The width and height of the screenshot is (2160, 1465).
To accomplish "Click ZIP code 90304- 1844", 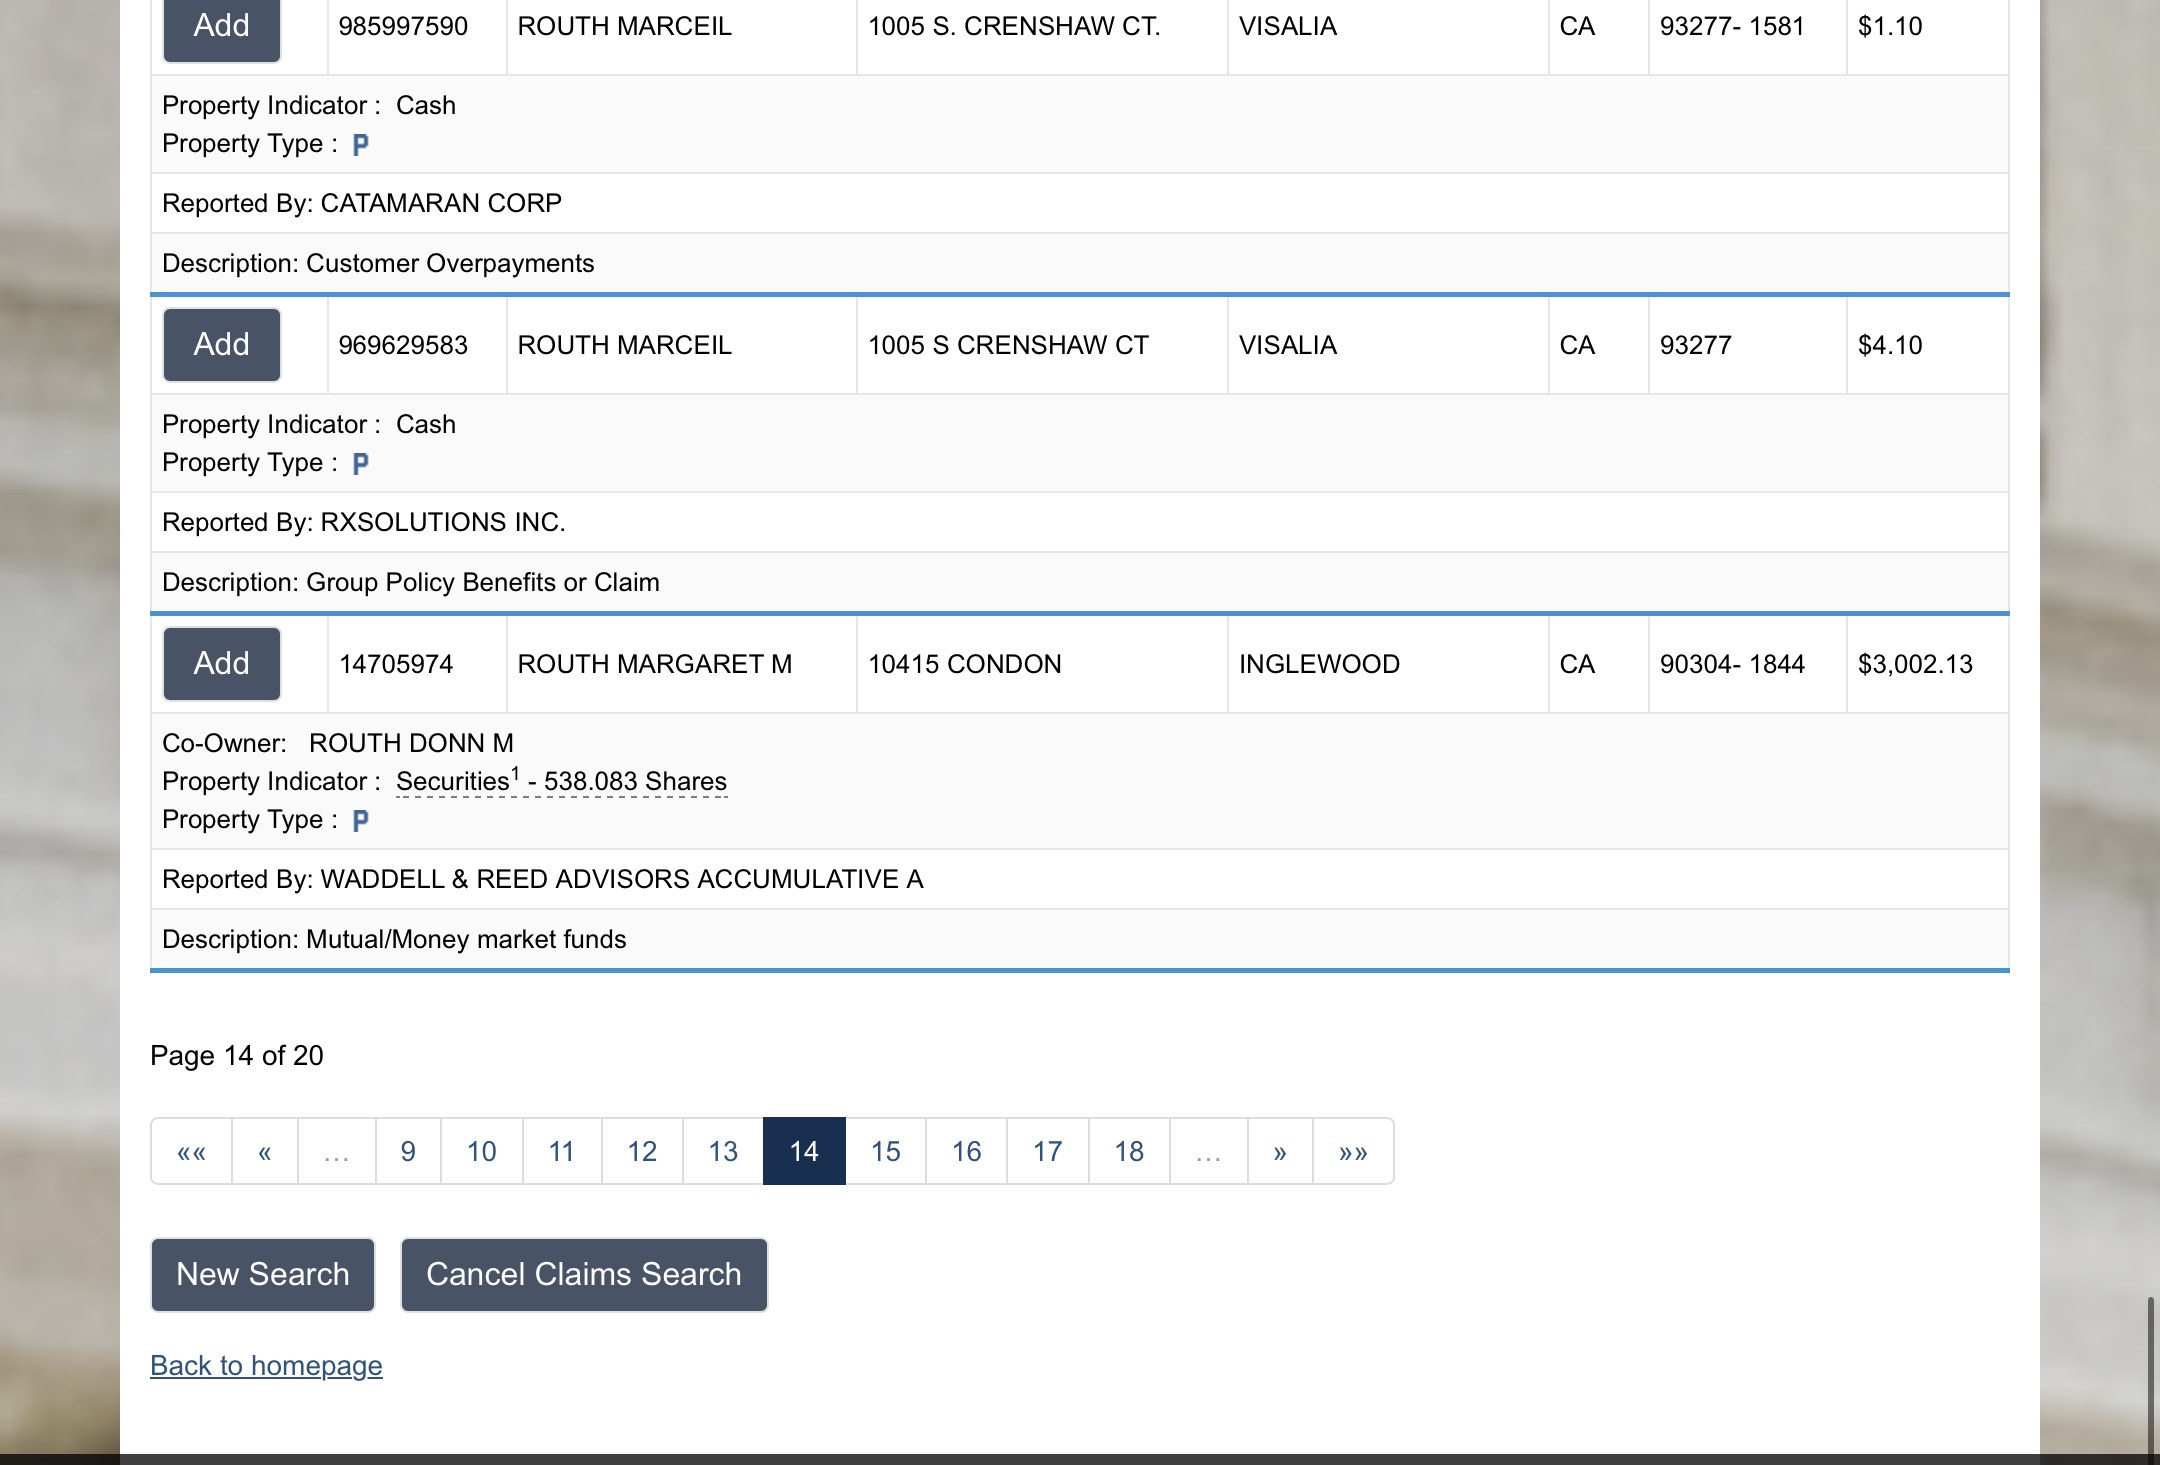I will [x=1732, y=664].
